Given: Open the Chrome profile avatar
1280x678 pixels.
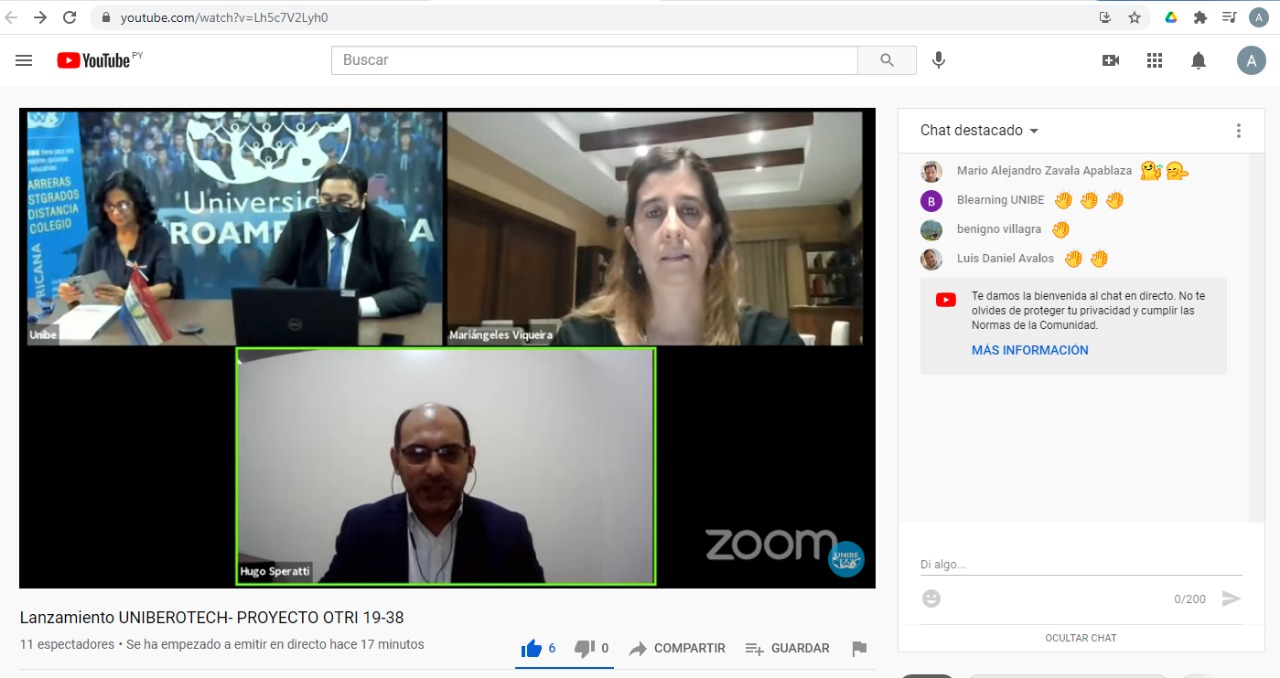Looking at the screenshot, I should [x=1259, y=17].
